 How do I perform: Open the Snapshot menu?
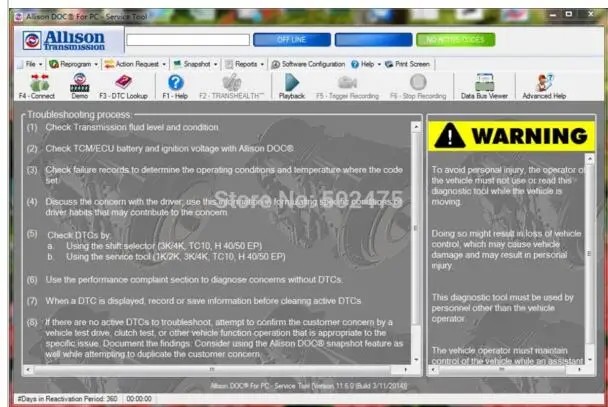pyautogui.click(x=195, y=64)
